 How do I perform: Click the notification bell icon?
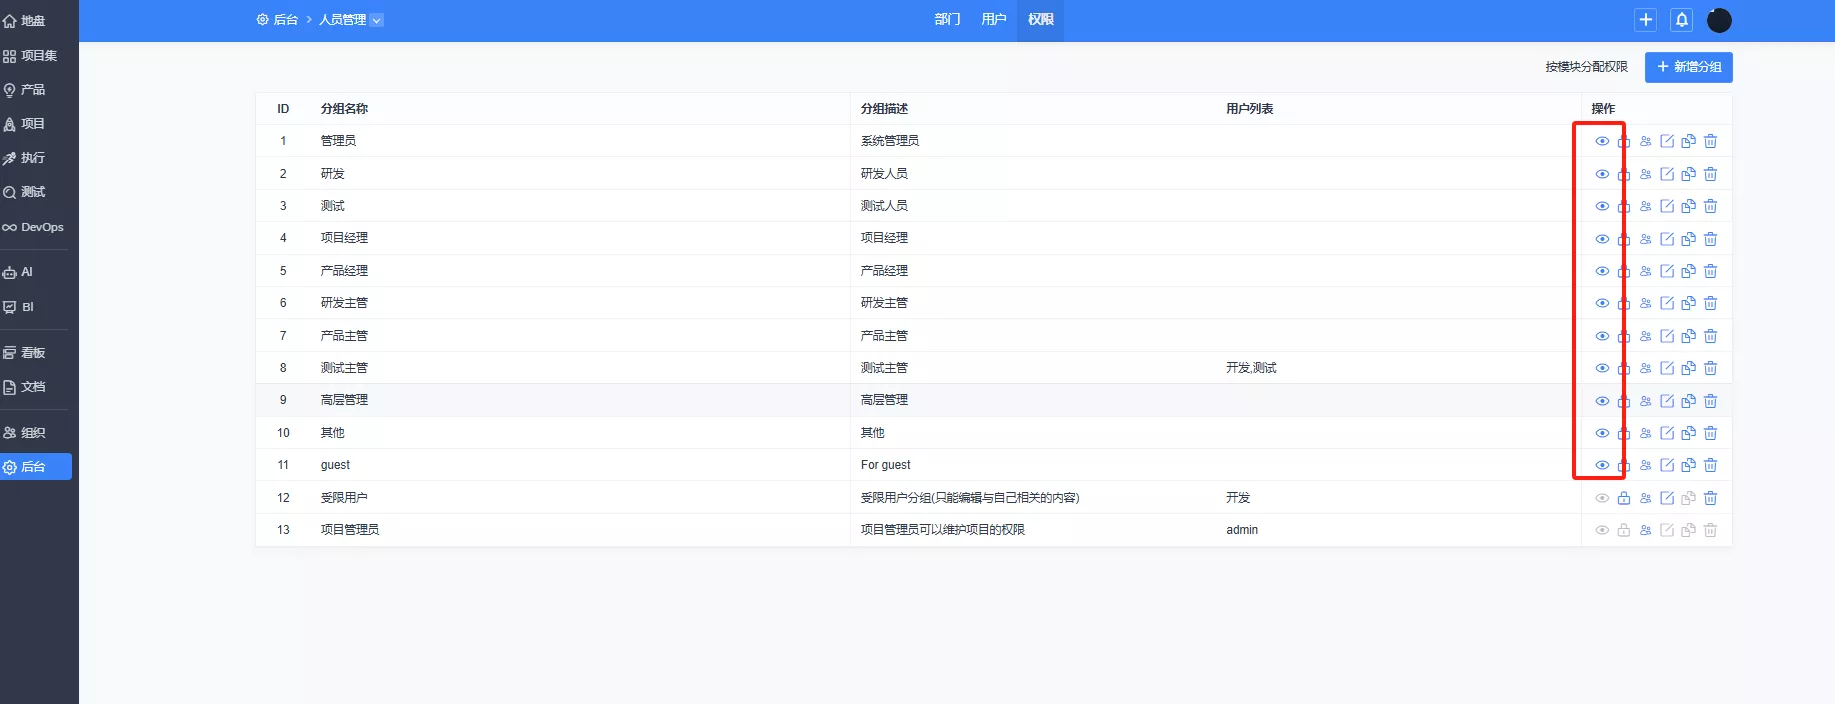click(x=1682, y=20)
